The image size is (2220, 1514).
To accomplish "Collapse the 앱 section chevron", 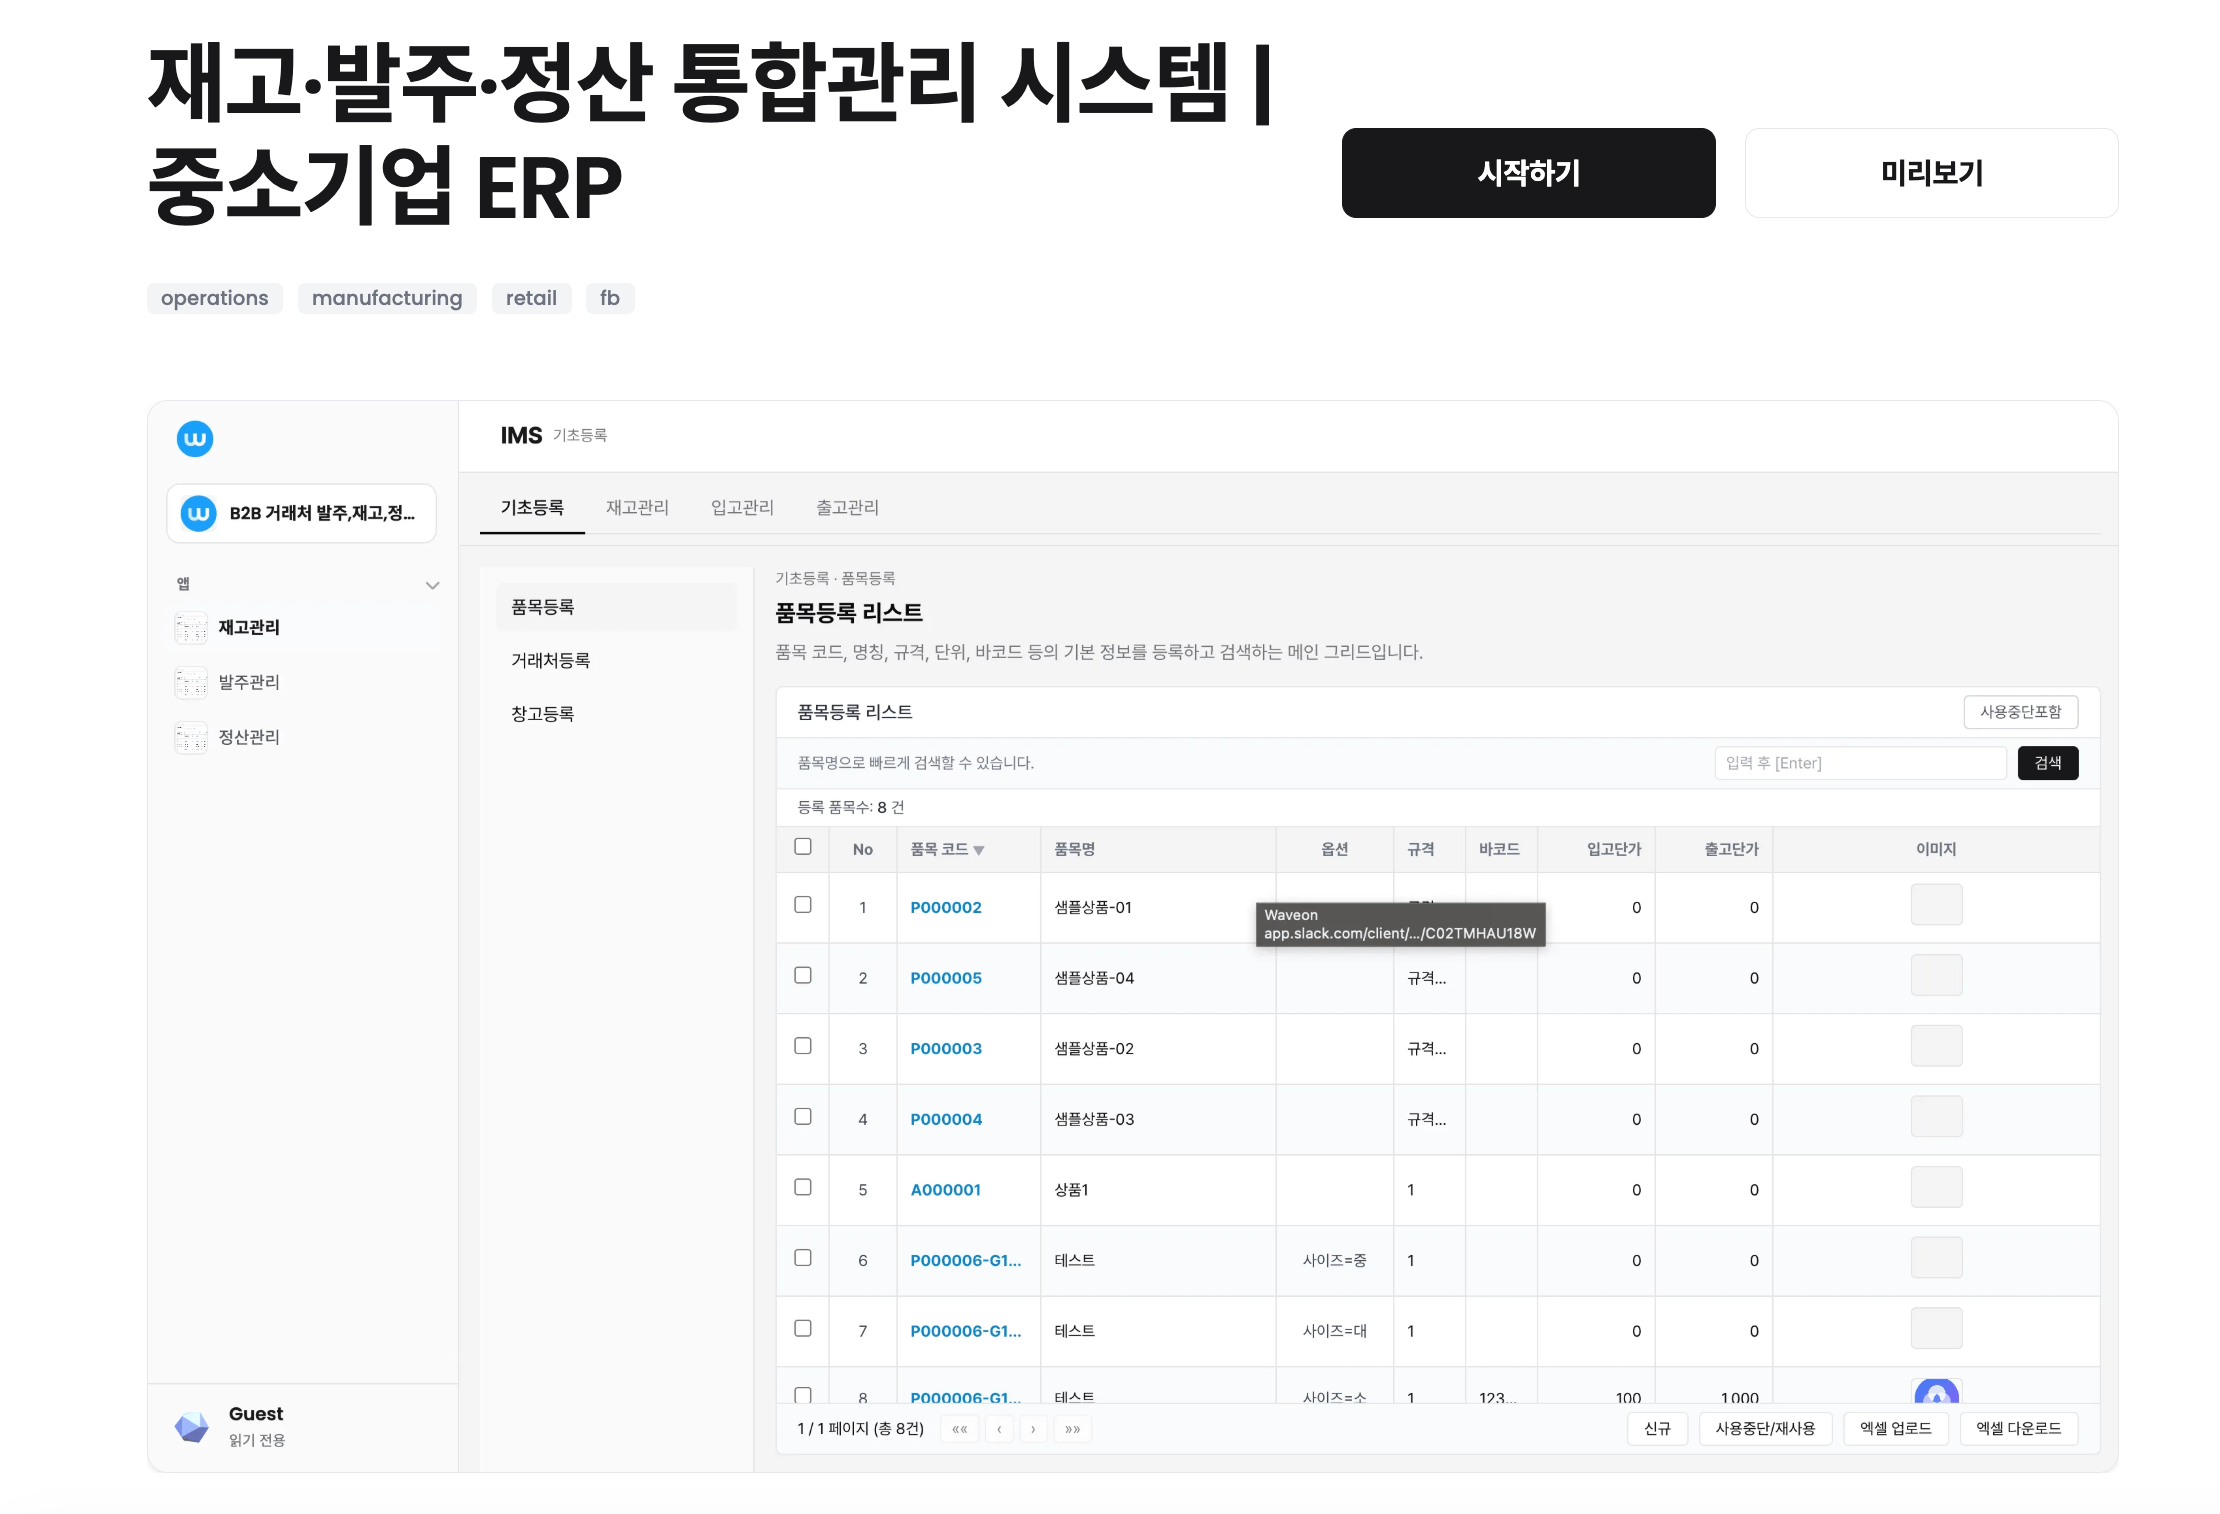I will tap(433, 585).
